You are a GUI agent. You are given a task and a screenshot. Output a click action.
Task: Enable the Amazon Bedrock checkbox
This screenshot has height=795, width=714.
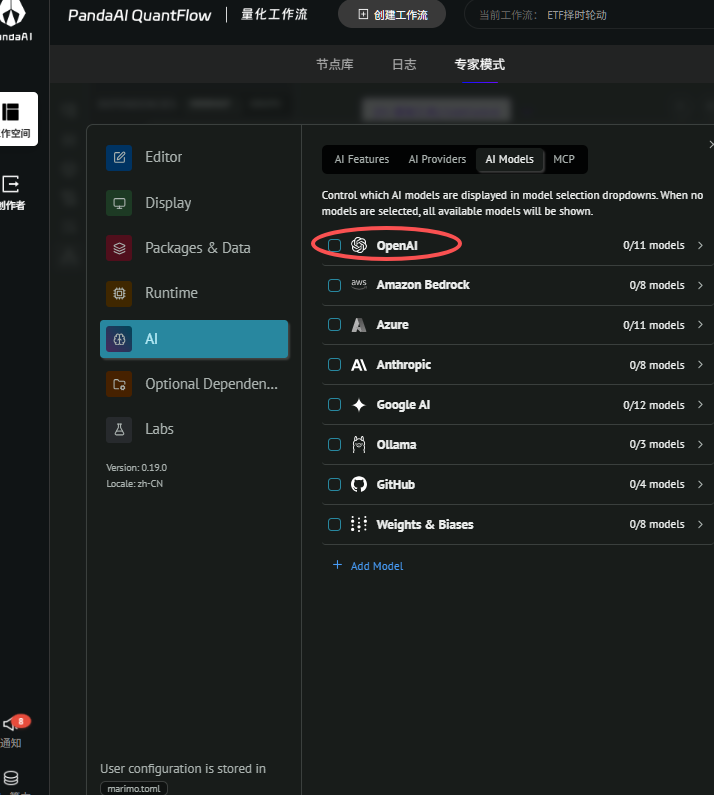point(335,285)
